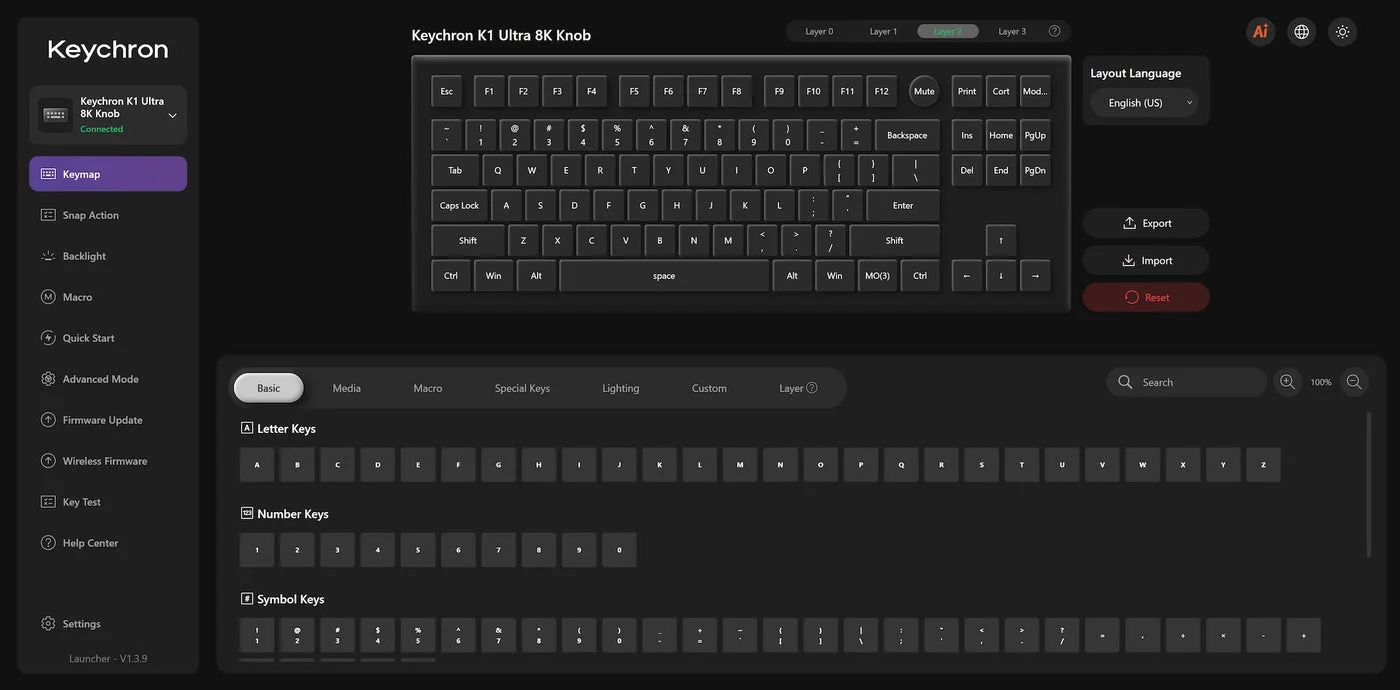Select the Lighting keycode tab
Image resolution: width=1400 pixels, height=690 pixels.
tap(621, 388)
